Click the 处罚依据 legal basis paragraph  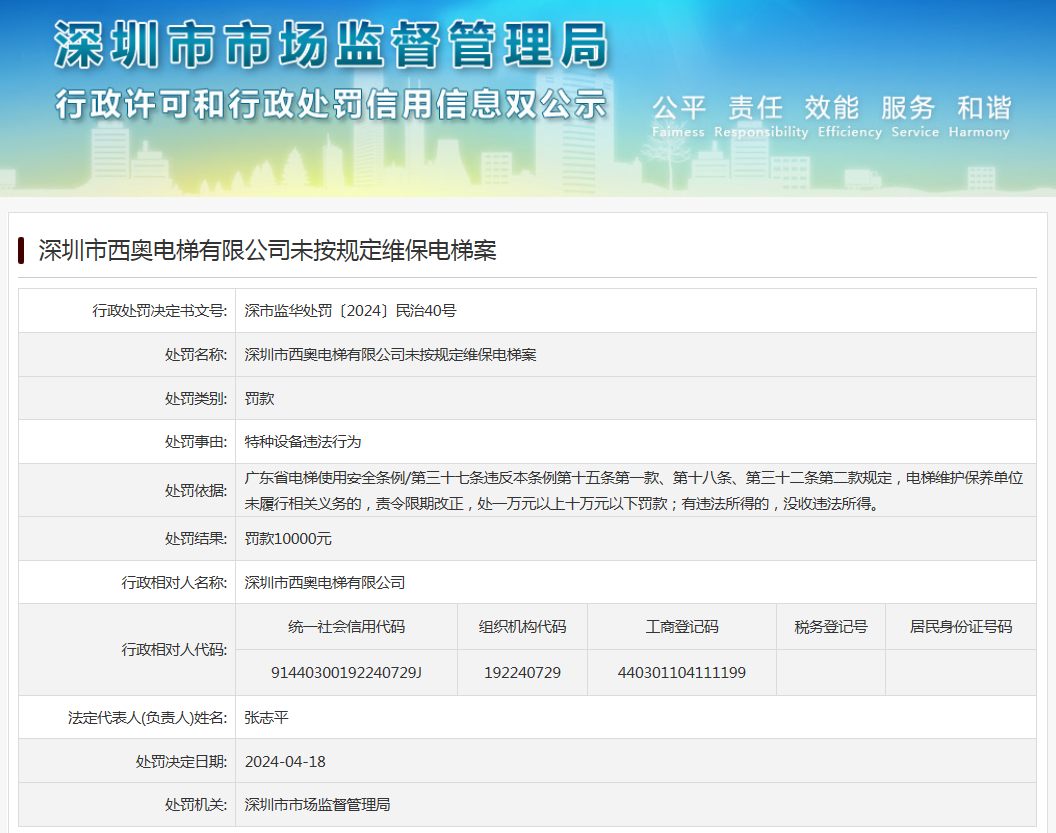click(634, 490)
